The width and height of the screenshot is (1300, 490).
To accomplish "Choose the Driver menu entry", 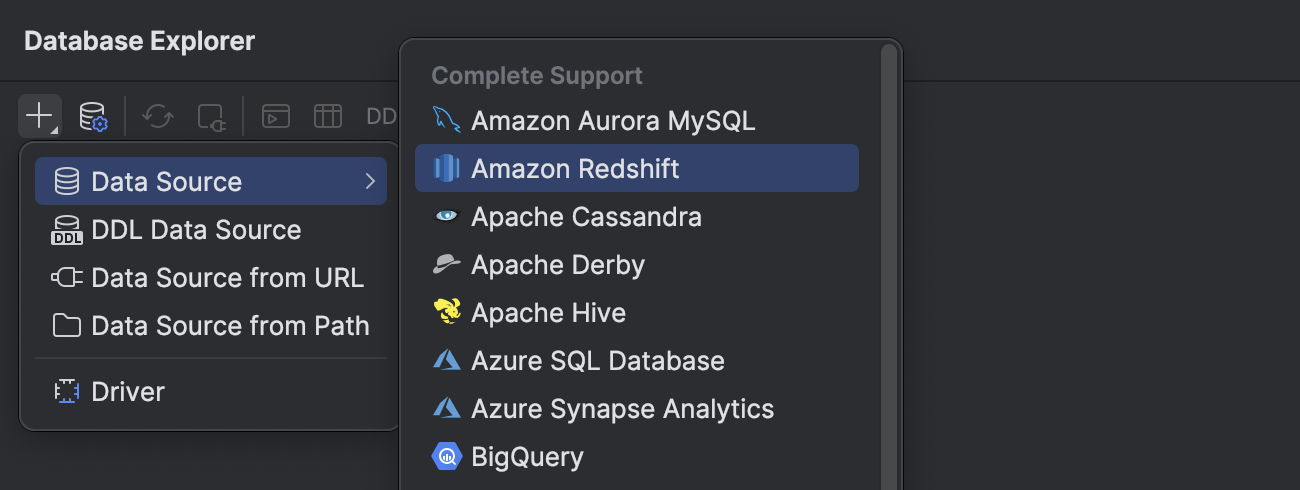I will pyautogui.click(x=128, y=392).
